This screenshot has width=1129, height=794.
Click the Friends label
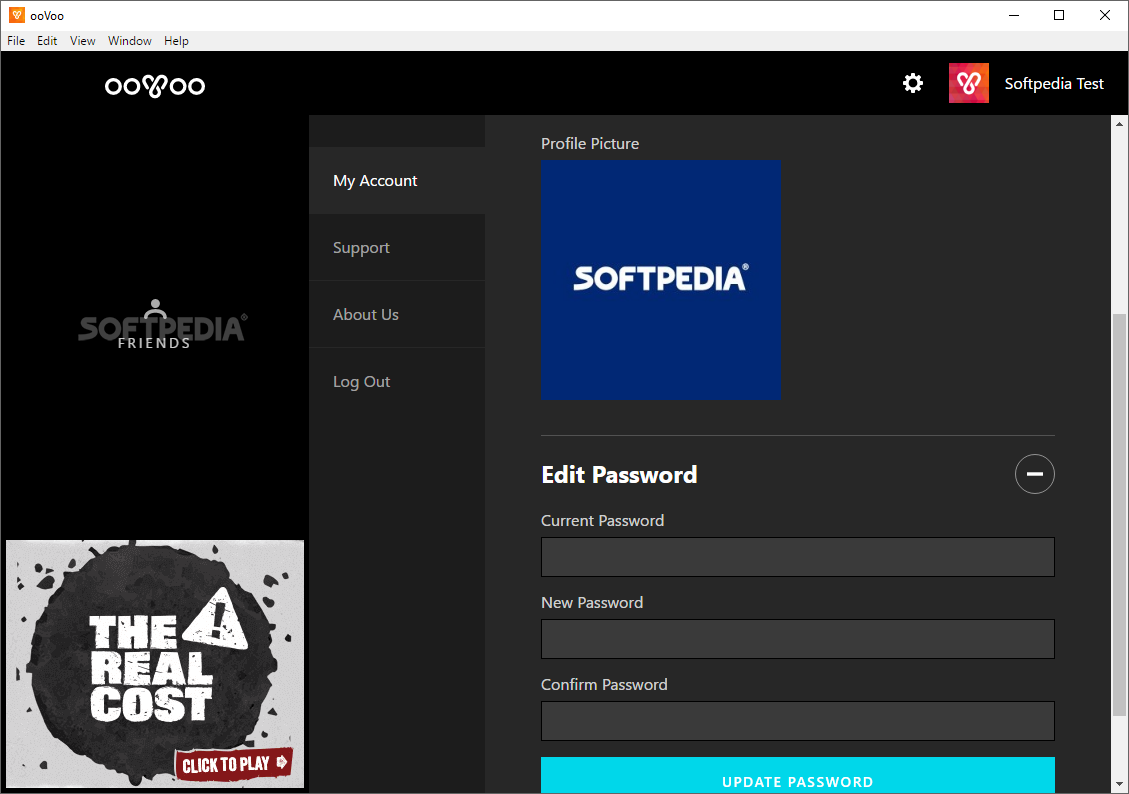point(154,343)
